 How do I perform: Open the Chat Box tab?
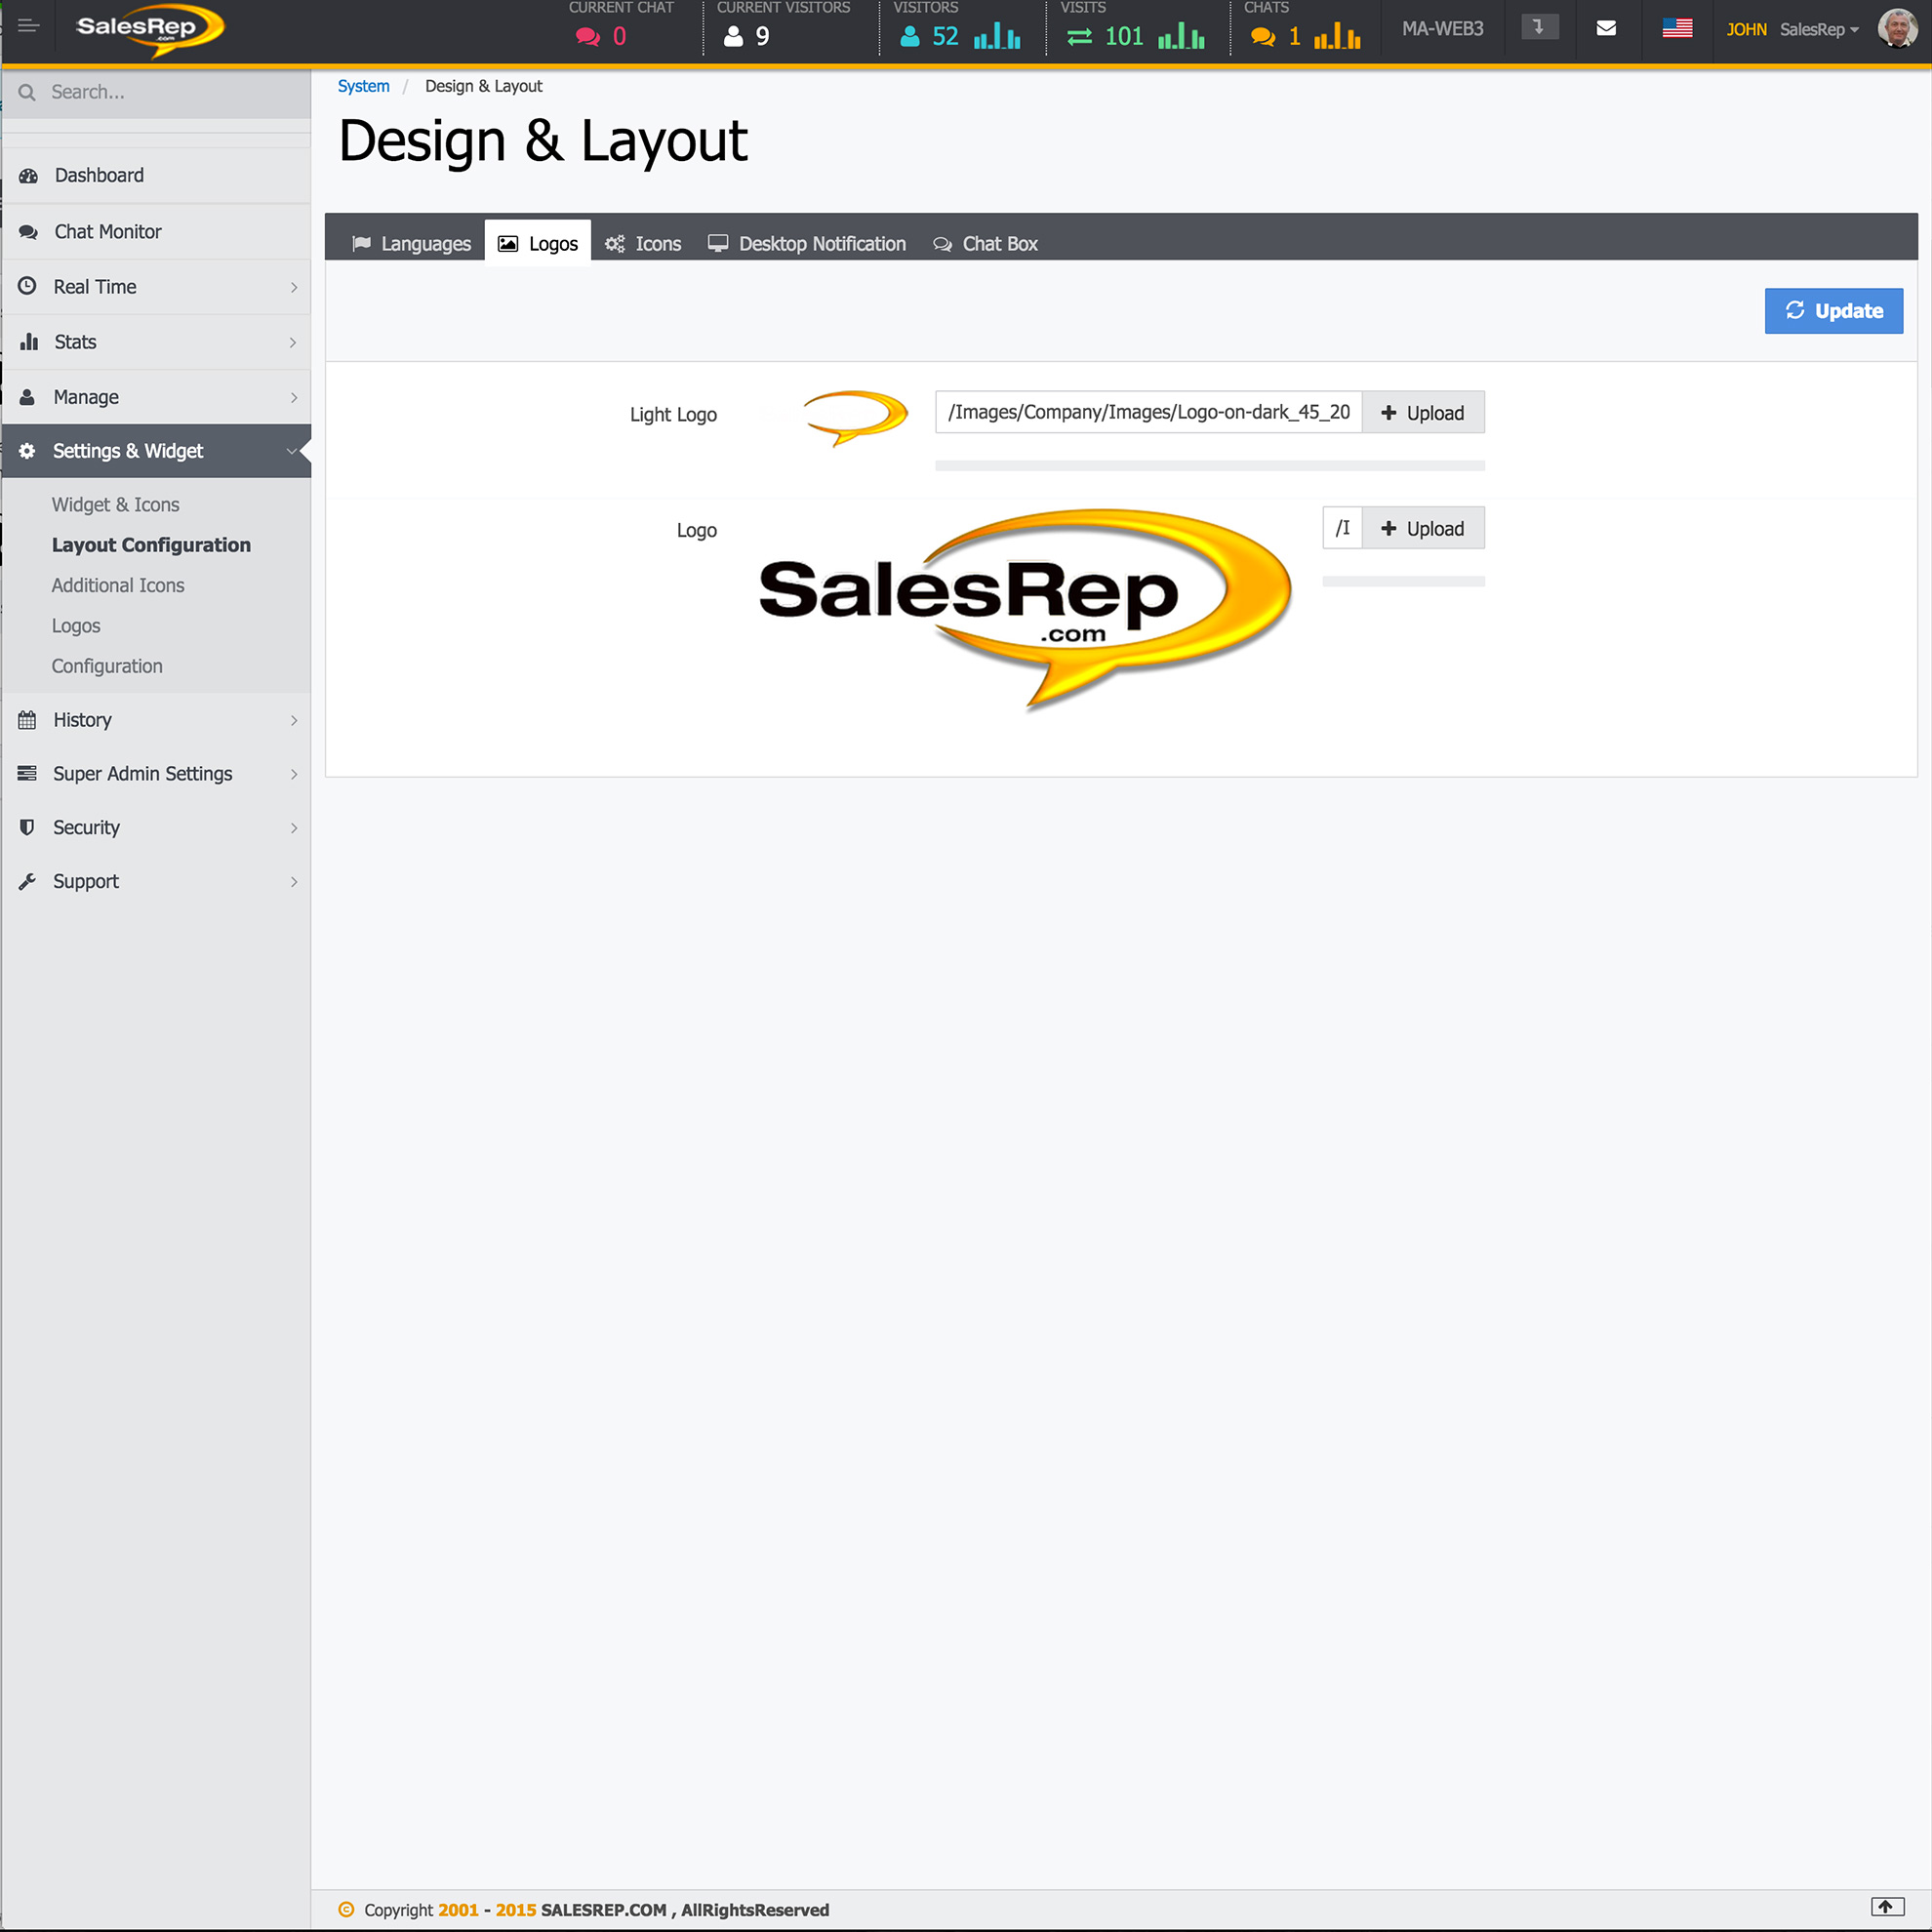985,243
